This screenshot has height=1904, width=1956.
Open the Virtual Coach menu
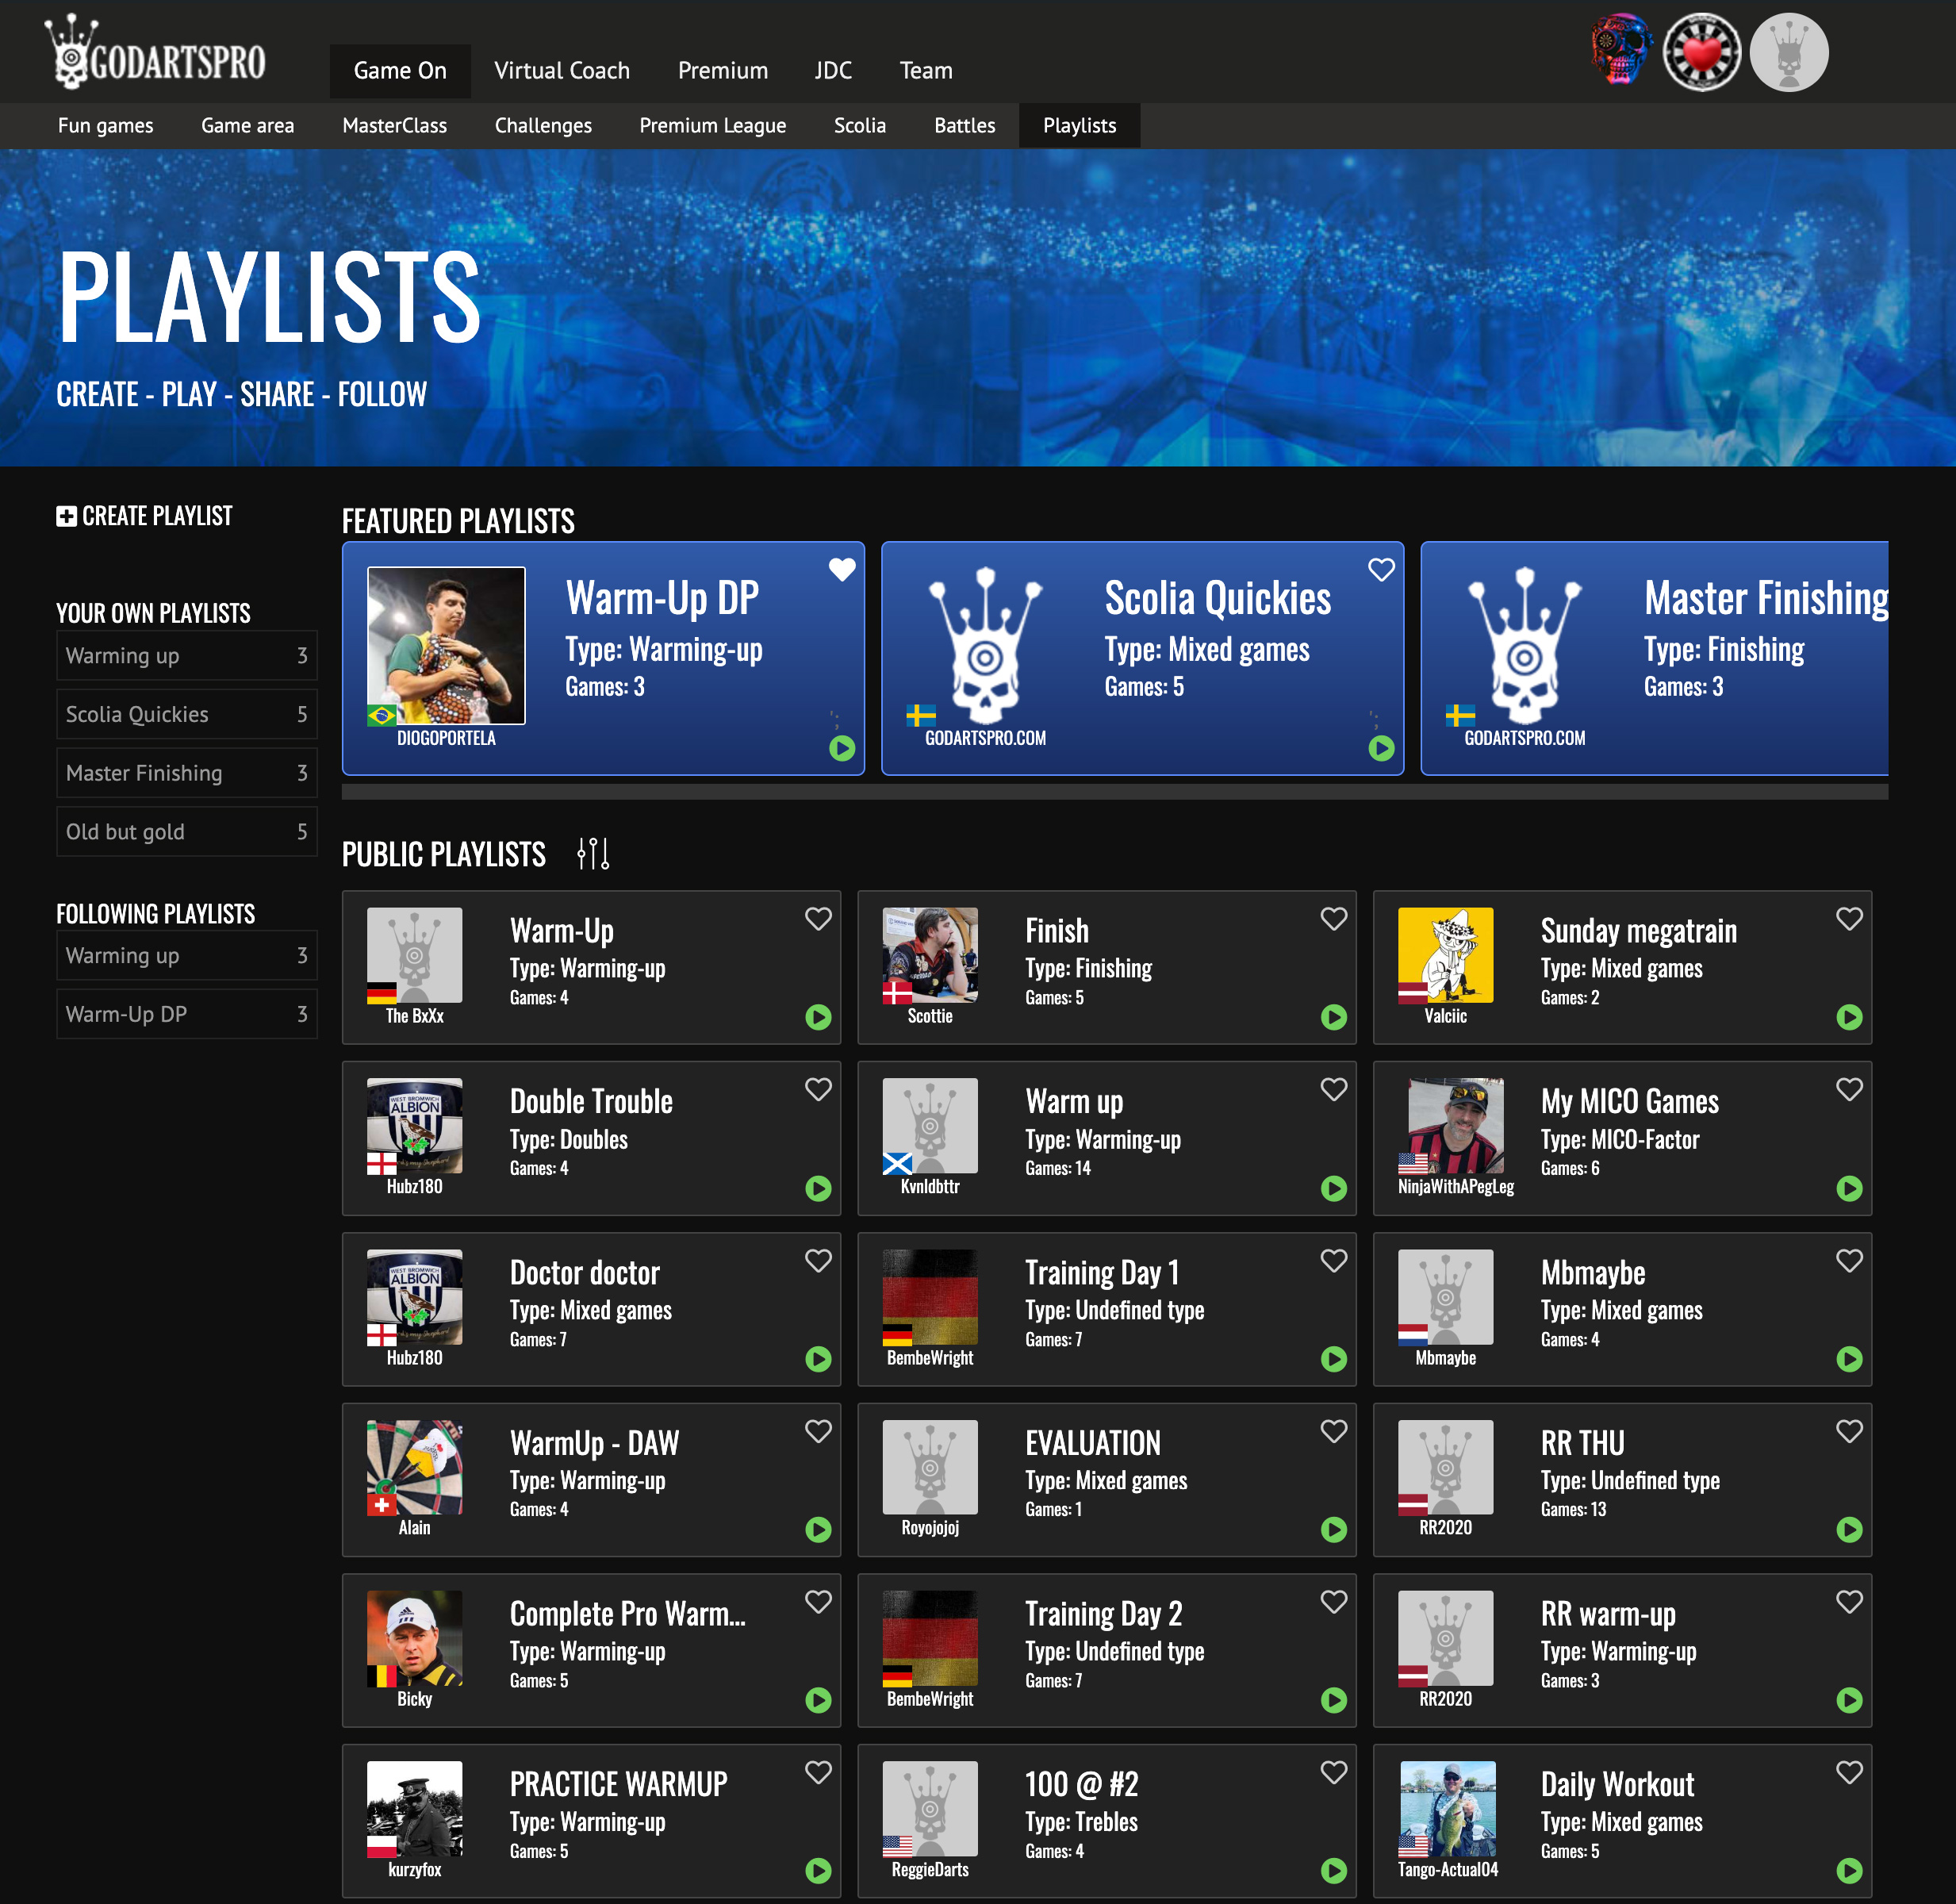tap(561, 71)
